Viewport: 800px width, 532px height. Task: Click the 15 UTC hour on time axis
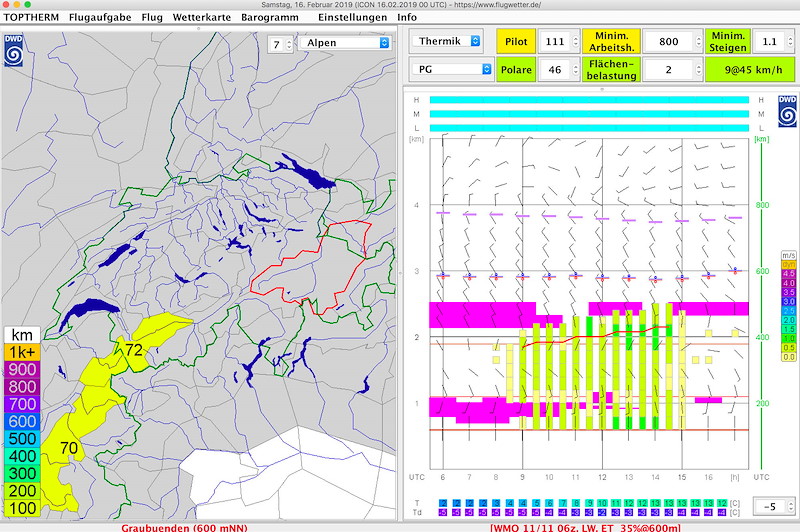coord(682,477)
